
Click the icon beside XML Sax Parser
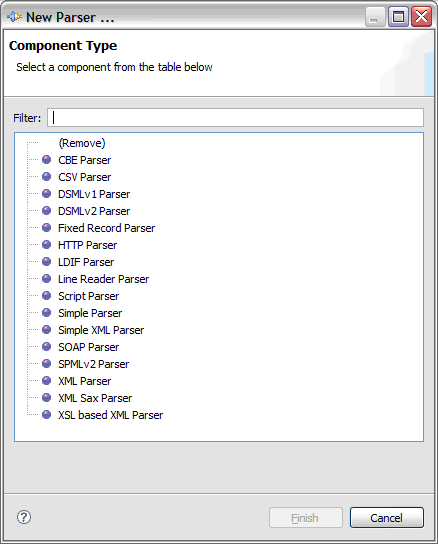pos(47,398)
